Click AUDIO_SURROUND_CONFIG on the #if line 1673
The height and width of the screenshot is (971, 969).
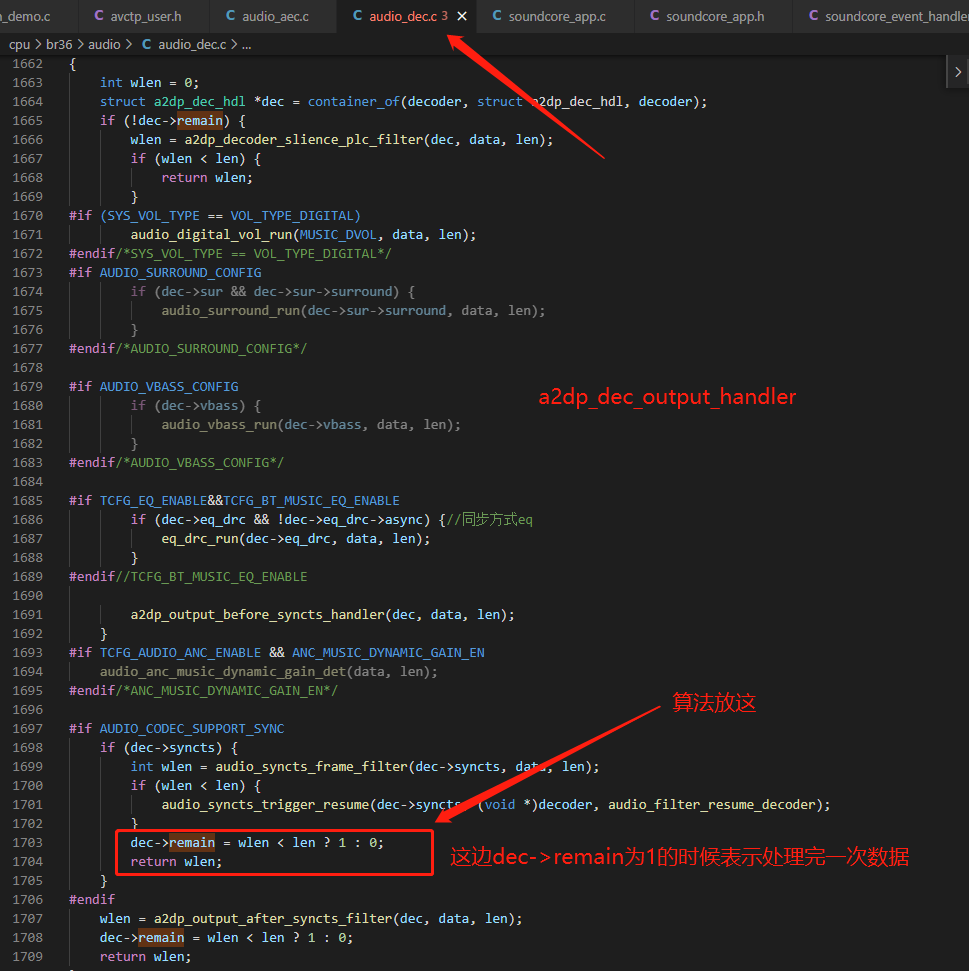[x=180, y=272]
